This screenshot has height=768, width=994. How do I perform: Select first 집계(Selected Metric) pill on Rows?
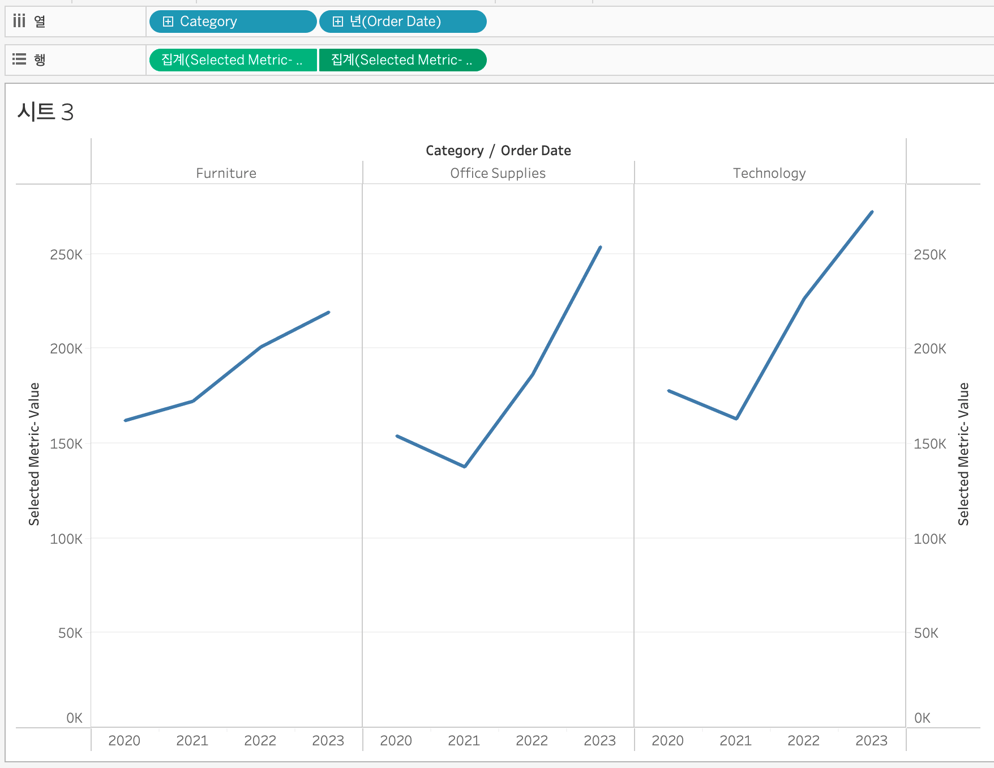(233, 60)
